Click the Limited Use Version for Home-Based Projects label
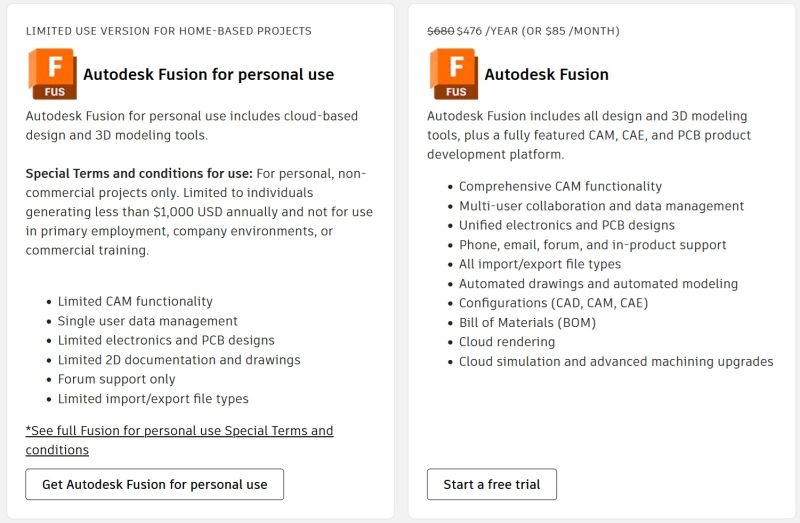 (x=168, y=31)
